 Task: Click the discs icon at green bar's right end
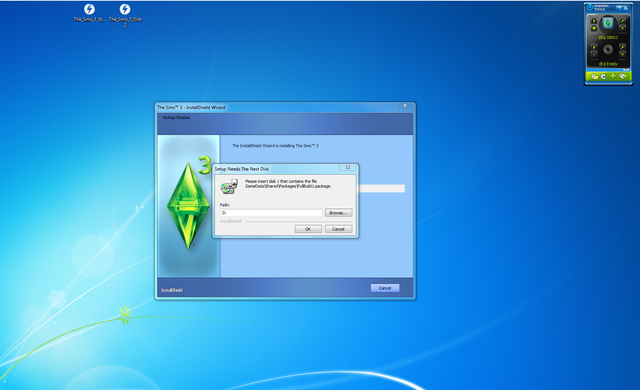(622, 76)
